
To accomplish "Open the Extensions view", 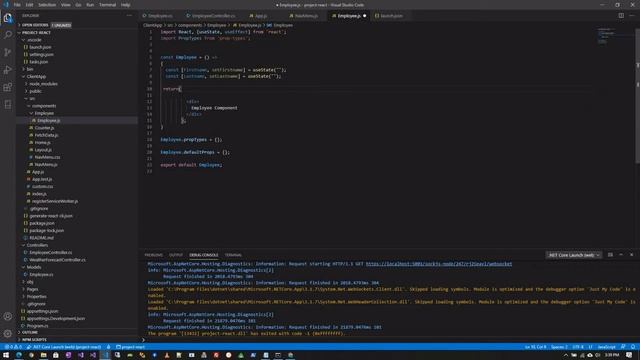I will tap(8, 87).
